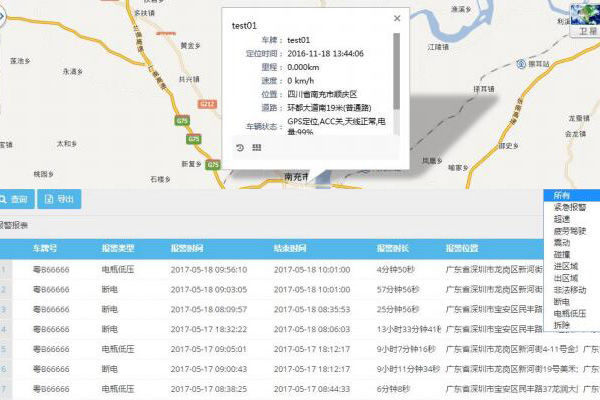This screenshot has width=600, height=400.
Task: Click the 导出 export button
Action: tap(59, 199)
